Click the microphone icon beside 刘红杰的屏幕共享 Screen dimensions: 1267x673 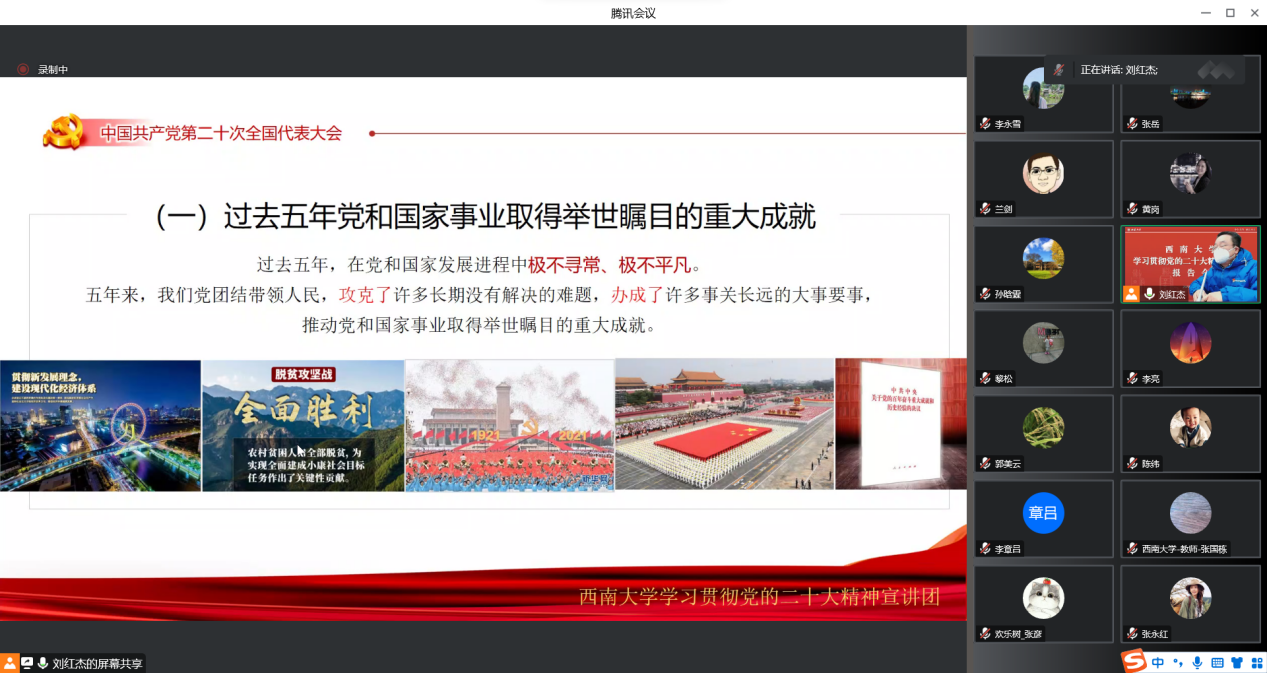[x=43, y=663]
